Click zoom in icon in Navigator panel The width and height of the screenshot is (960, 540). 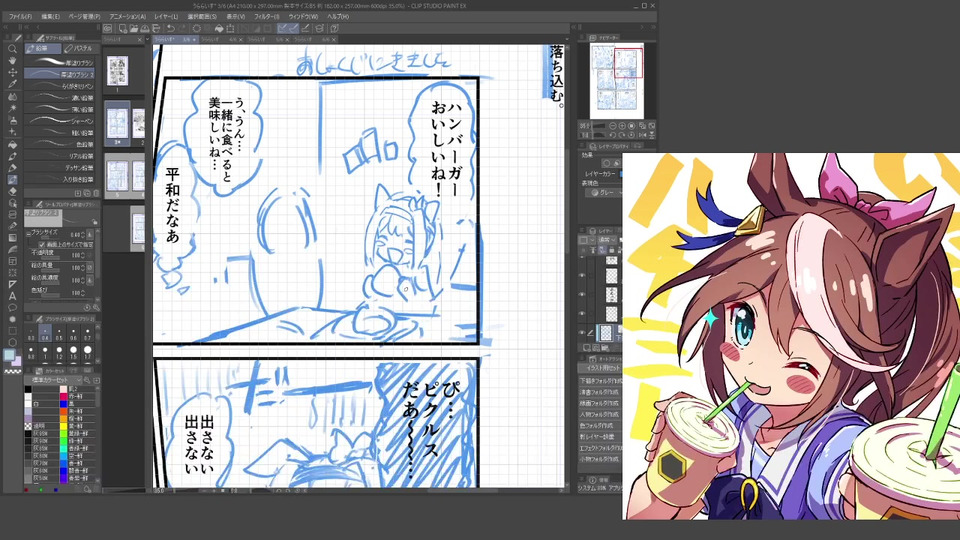tap(621, 126)
